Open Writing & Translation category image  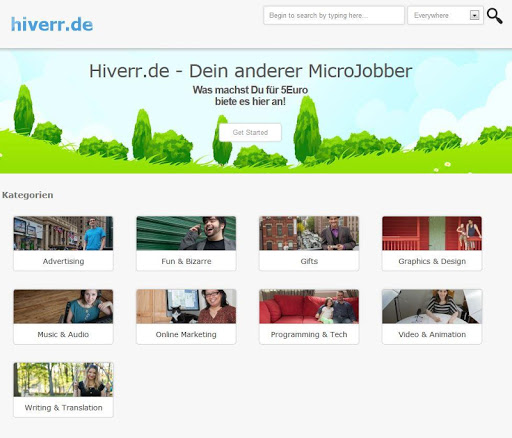tap(63, 380)
